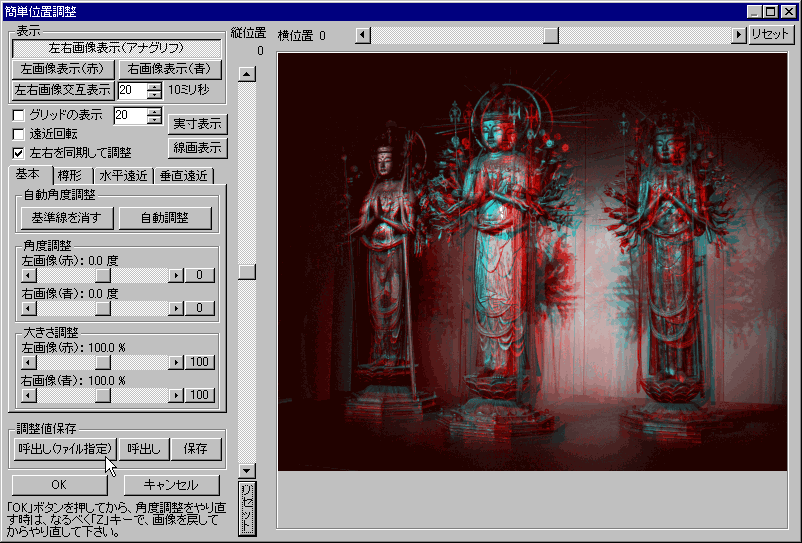Click 自動調整 button
The width and height of the screenshot is (802, 543).
pos(165,218)
